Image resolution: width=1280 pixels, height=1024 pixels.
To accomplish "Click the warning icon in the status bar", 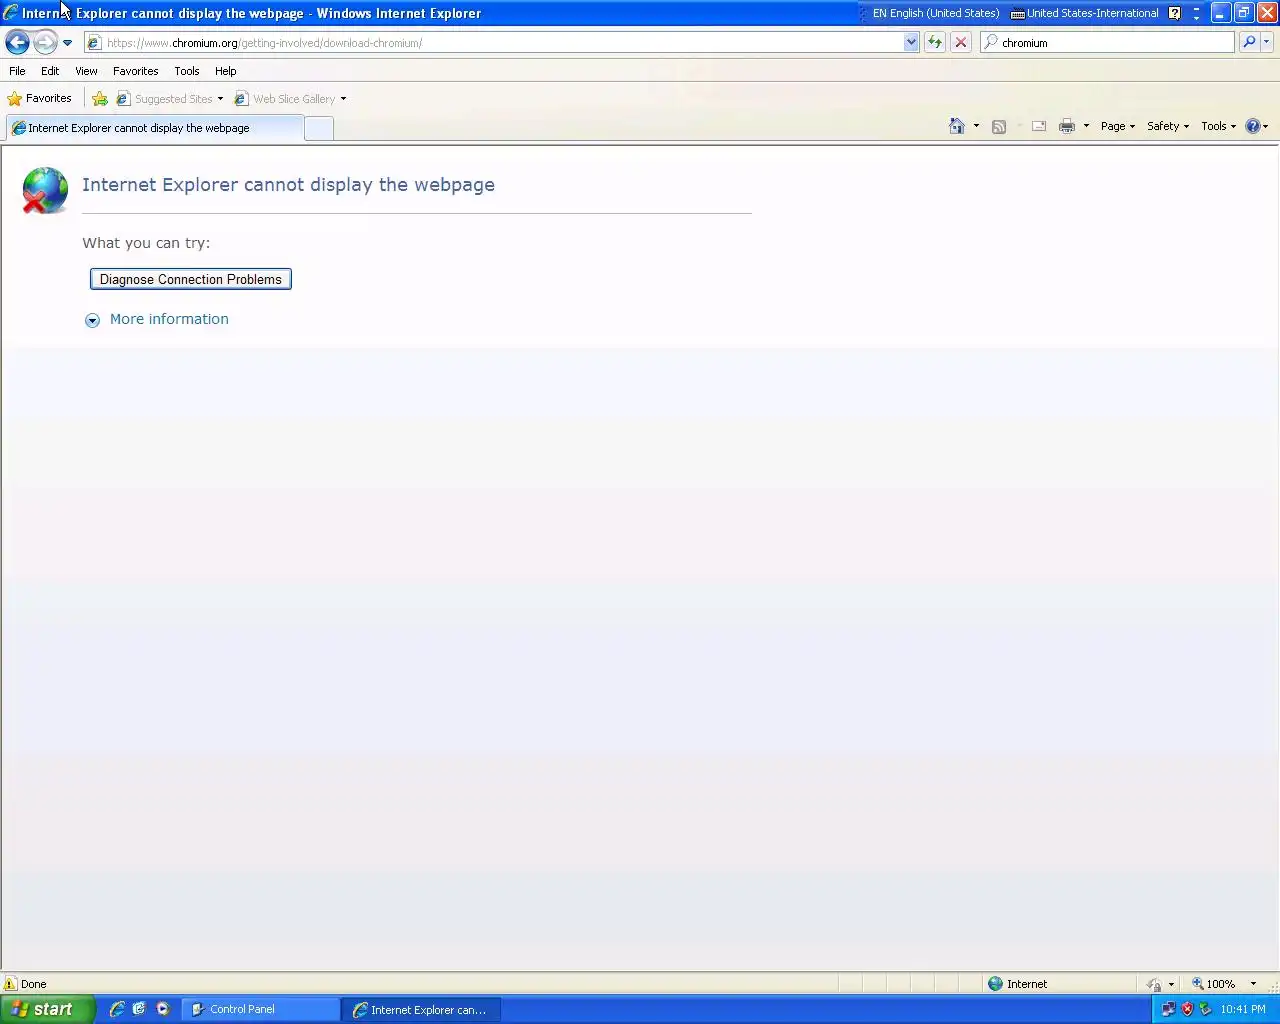I will pyautogui.click(x=11, y=984).
